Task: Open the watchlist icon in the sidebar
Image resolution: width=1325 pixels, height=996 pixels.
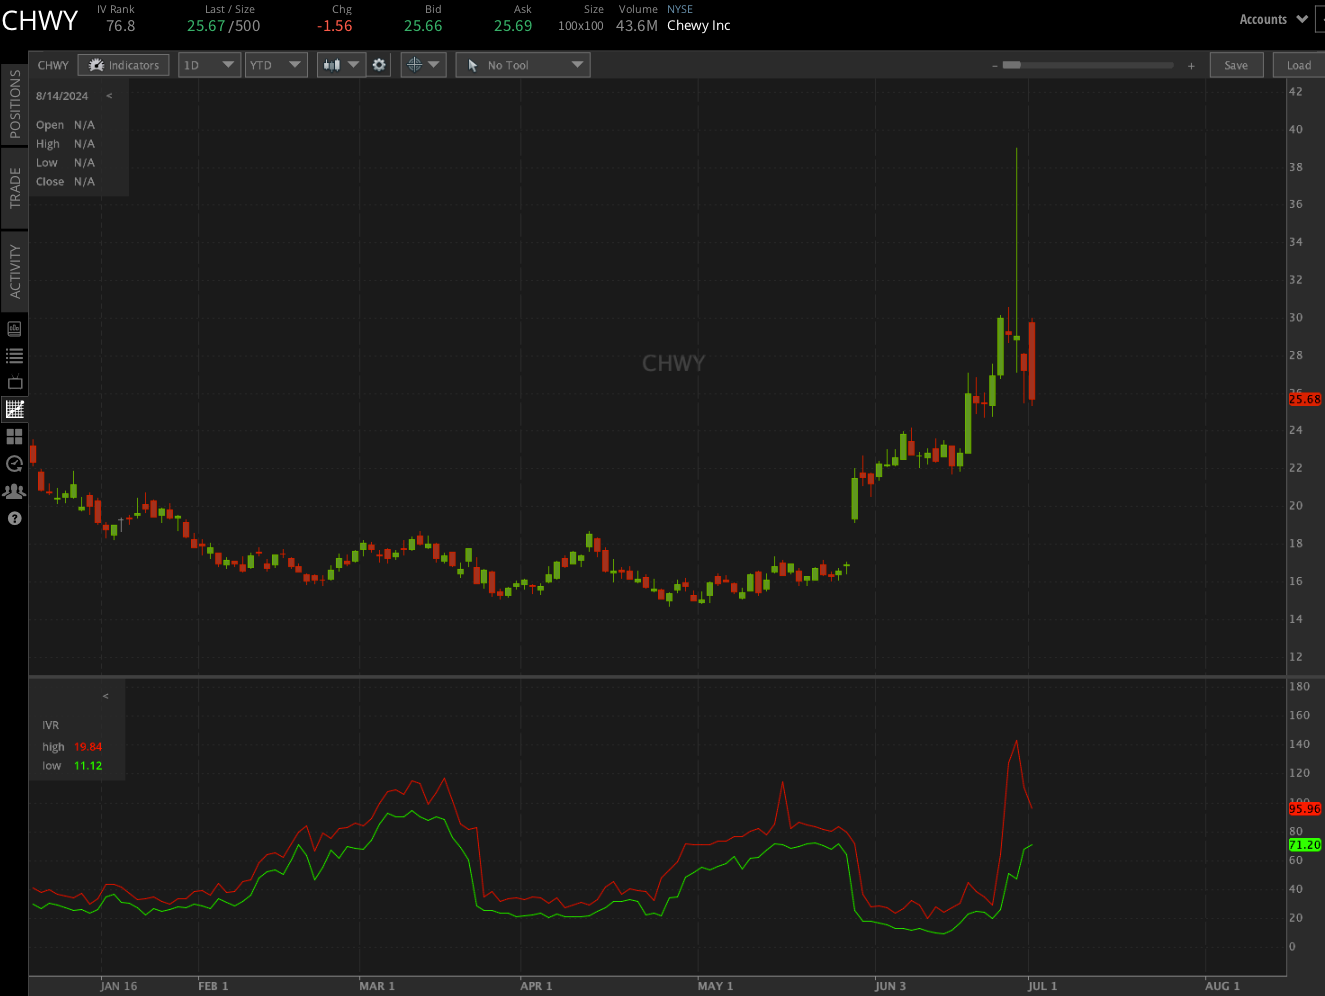Action: click(14, 355)
